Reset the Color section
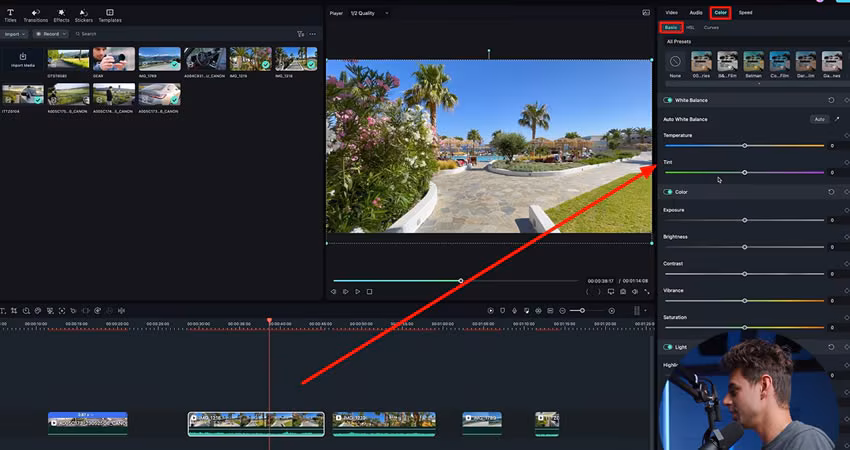 tap(831, 192)
